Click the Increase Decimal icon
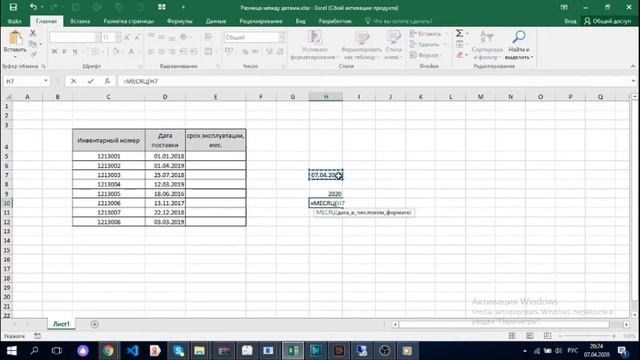Viewport: 640px width, 360px height. 269,51
